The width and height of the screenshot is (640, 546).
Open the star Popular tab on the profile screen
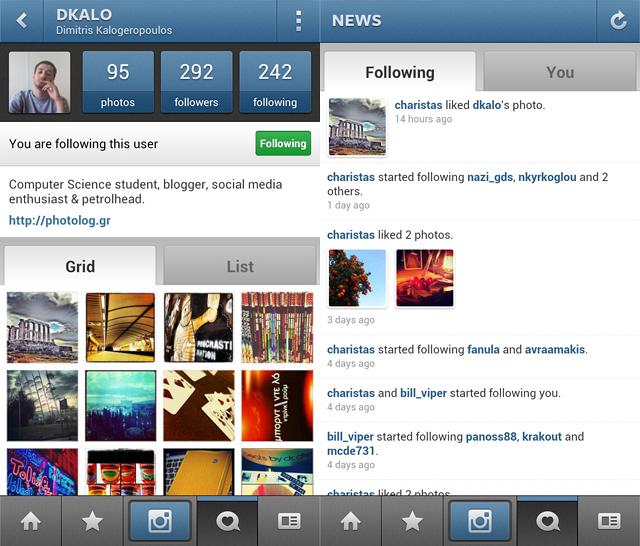[x=92, y=522]
